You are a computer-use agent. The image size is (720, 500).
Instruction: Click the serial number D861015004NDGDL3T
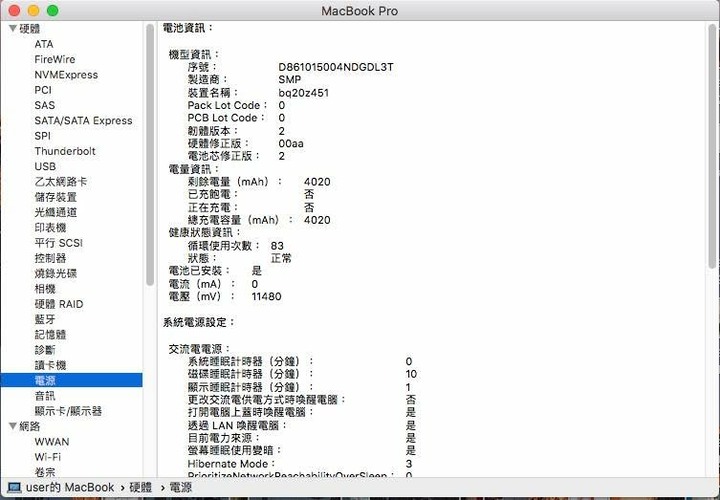(x=336, y=67)
